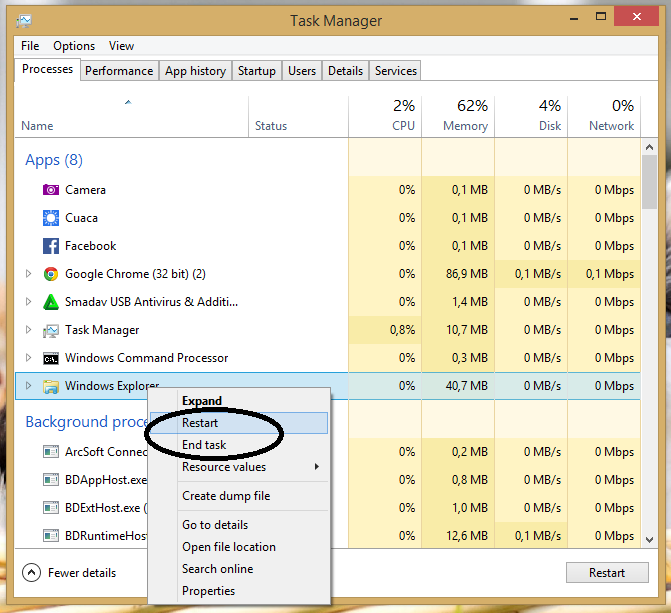Open the File menu
Screen dimensions: 671x613
30,46
